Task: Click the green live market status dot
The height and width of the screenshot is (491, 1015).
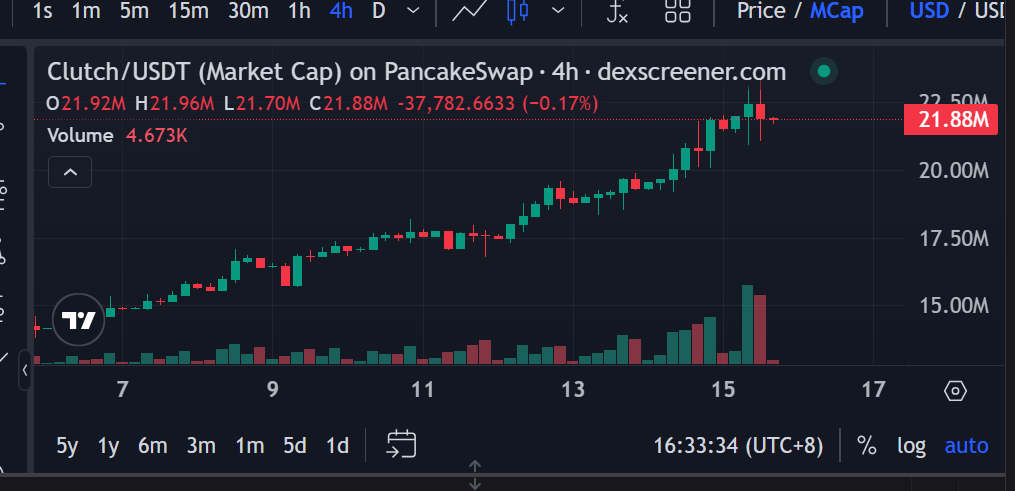Action: click(x=824, y=71)
